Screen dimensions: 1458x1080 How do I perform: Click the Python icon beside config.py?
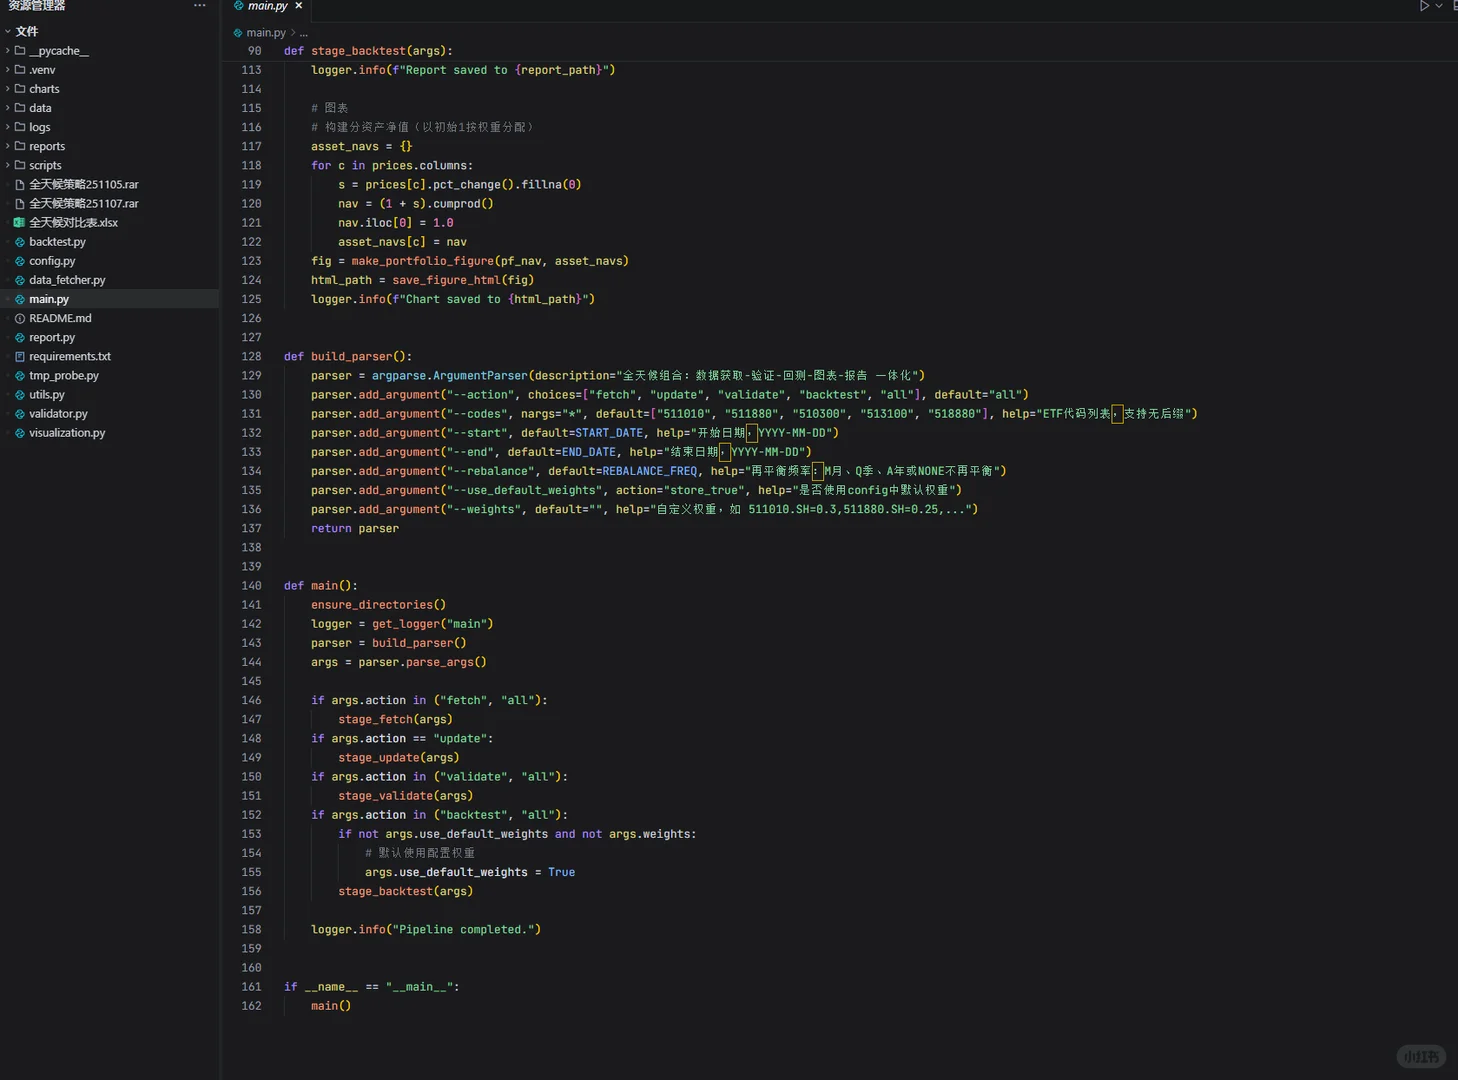pos(20,261)
